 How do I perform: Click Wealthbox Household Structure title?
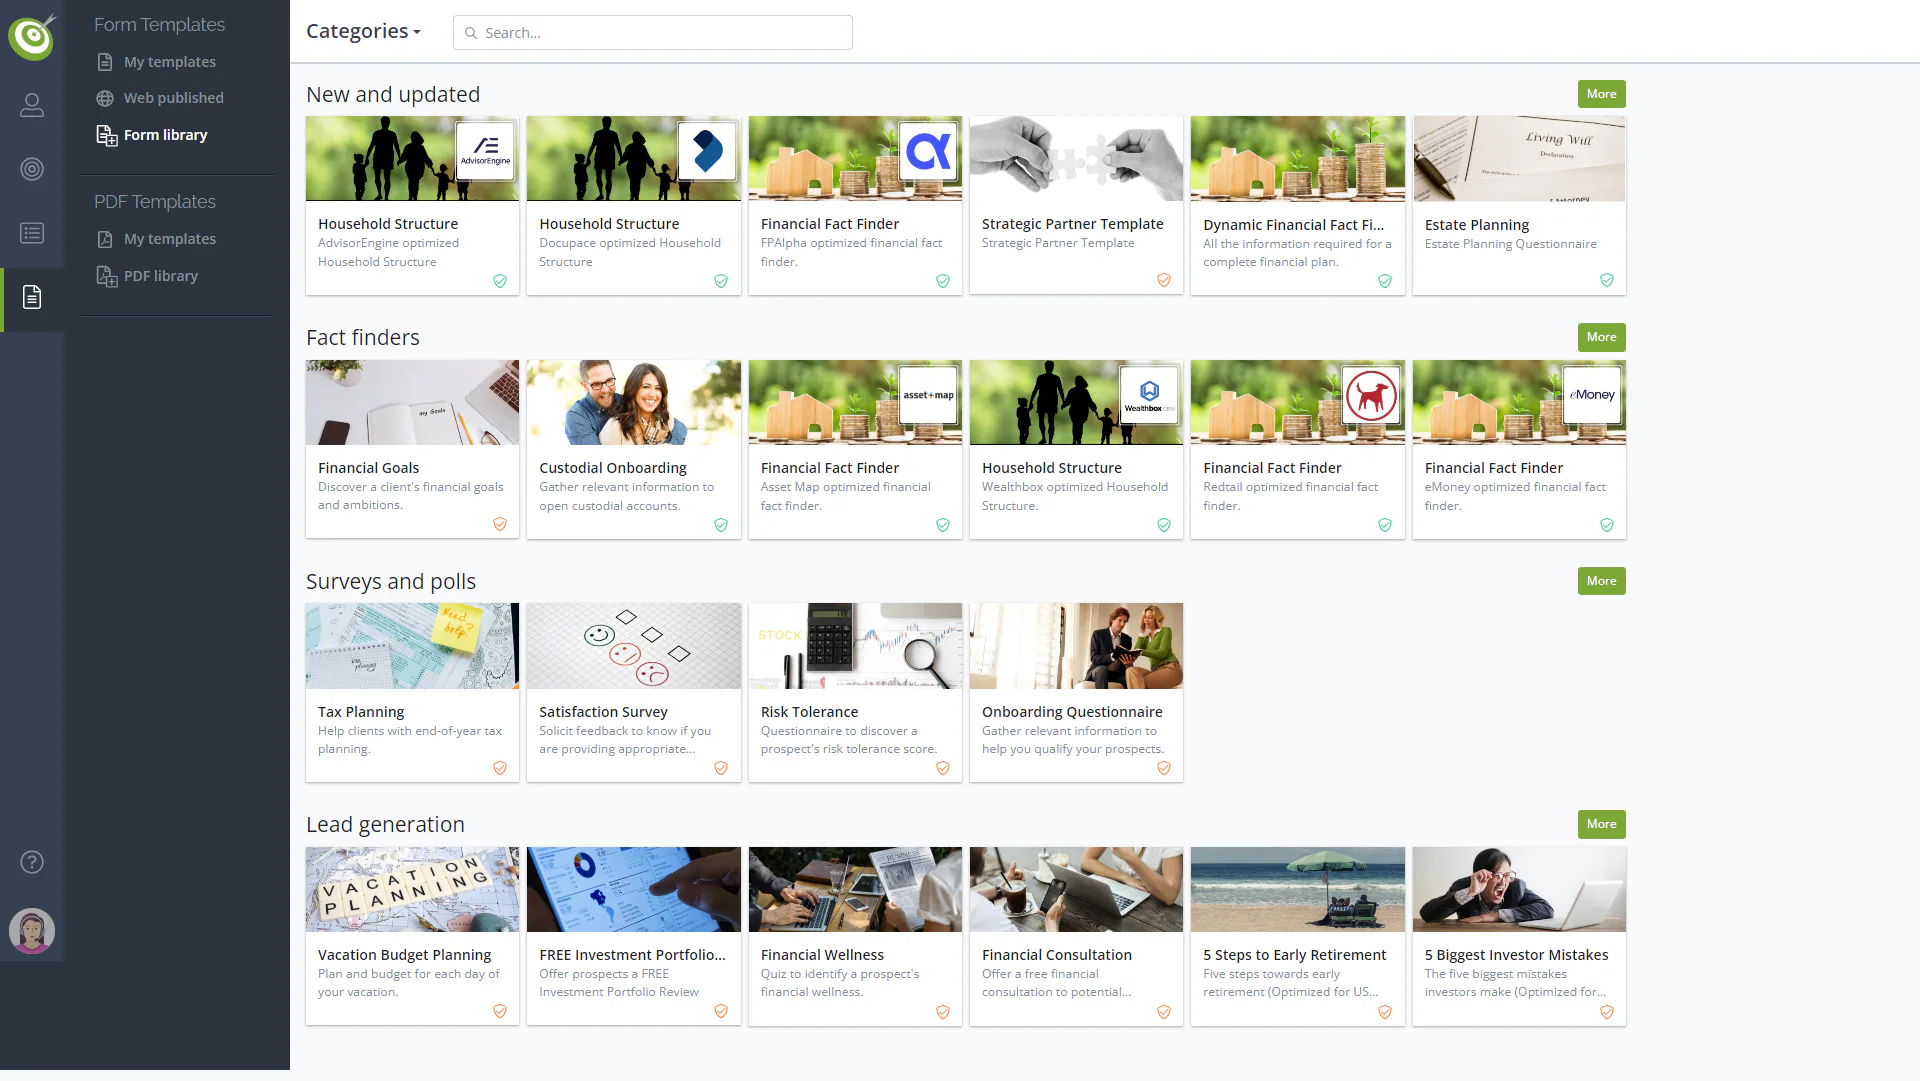pos(1052,468)
